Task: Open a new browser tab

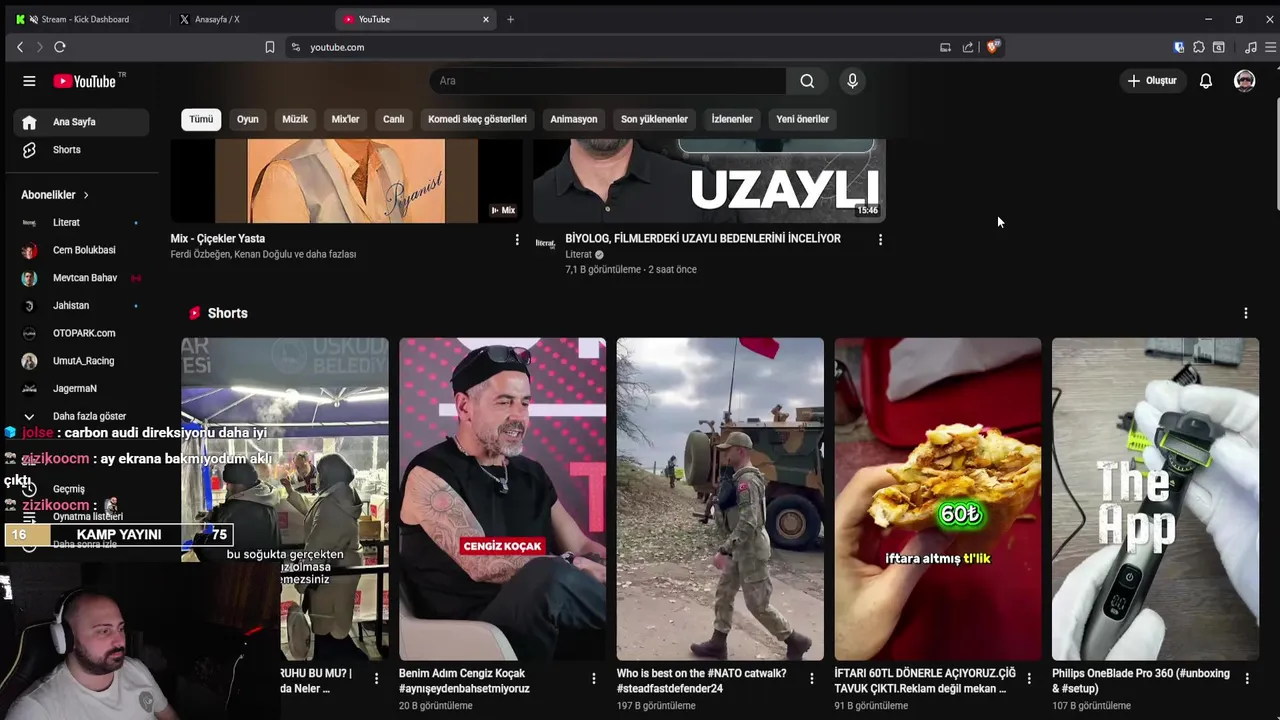Action: point(510,19)
